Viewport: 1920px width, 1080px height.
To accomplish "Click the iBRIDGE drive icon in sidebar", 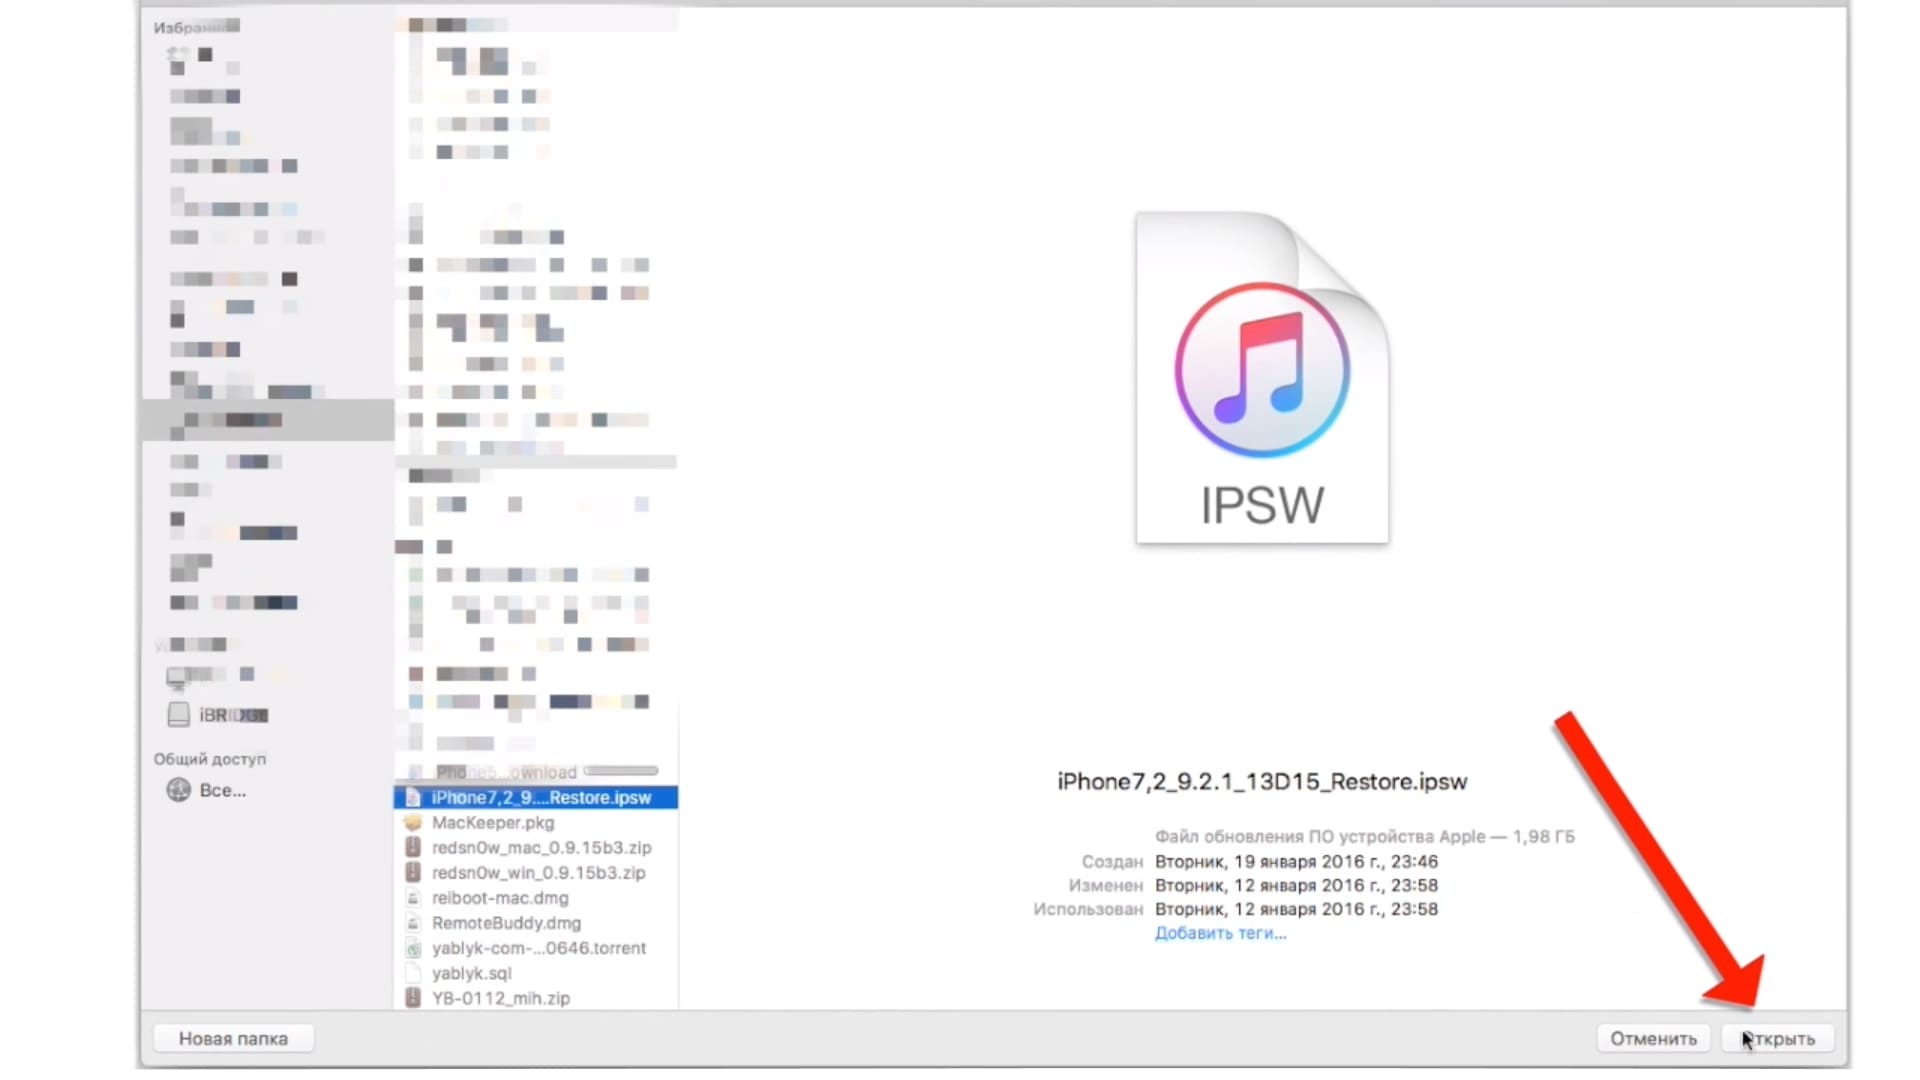I will click(x=178, y=715).
